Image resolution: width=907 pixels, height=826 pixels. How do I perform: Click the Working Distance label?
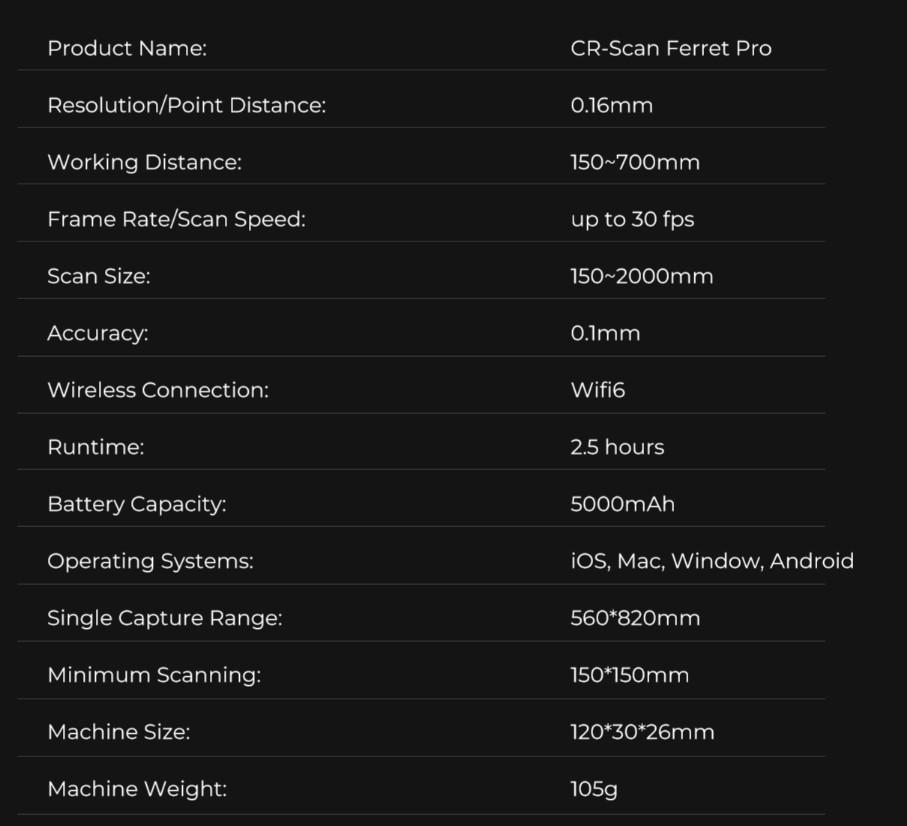(144, 162)
